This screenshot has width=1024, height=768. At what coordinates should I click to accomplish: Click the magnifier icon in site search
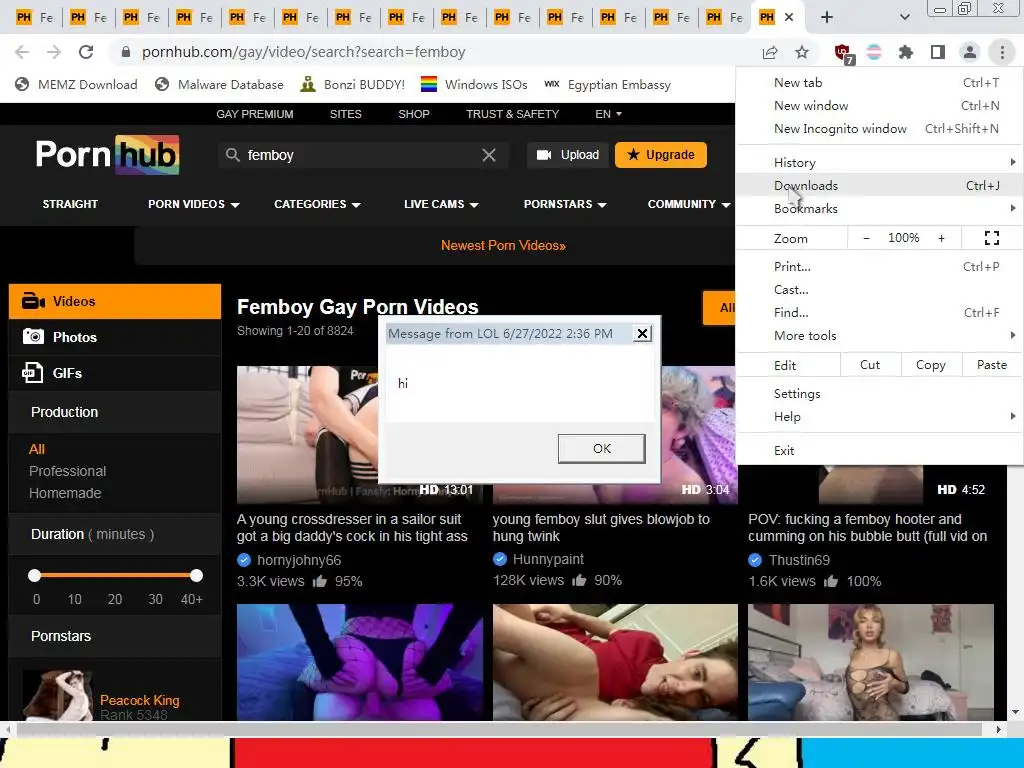[x=232, y=155]
